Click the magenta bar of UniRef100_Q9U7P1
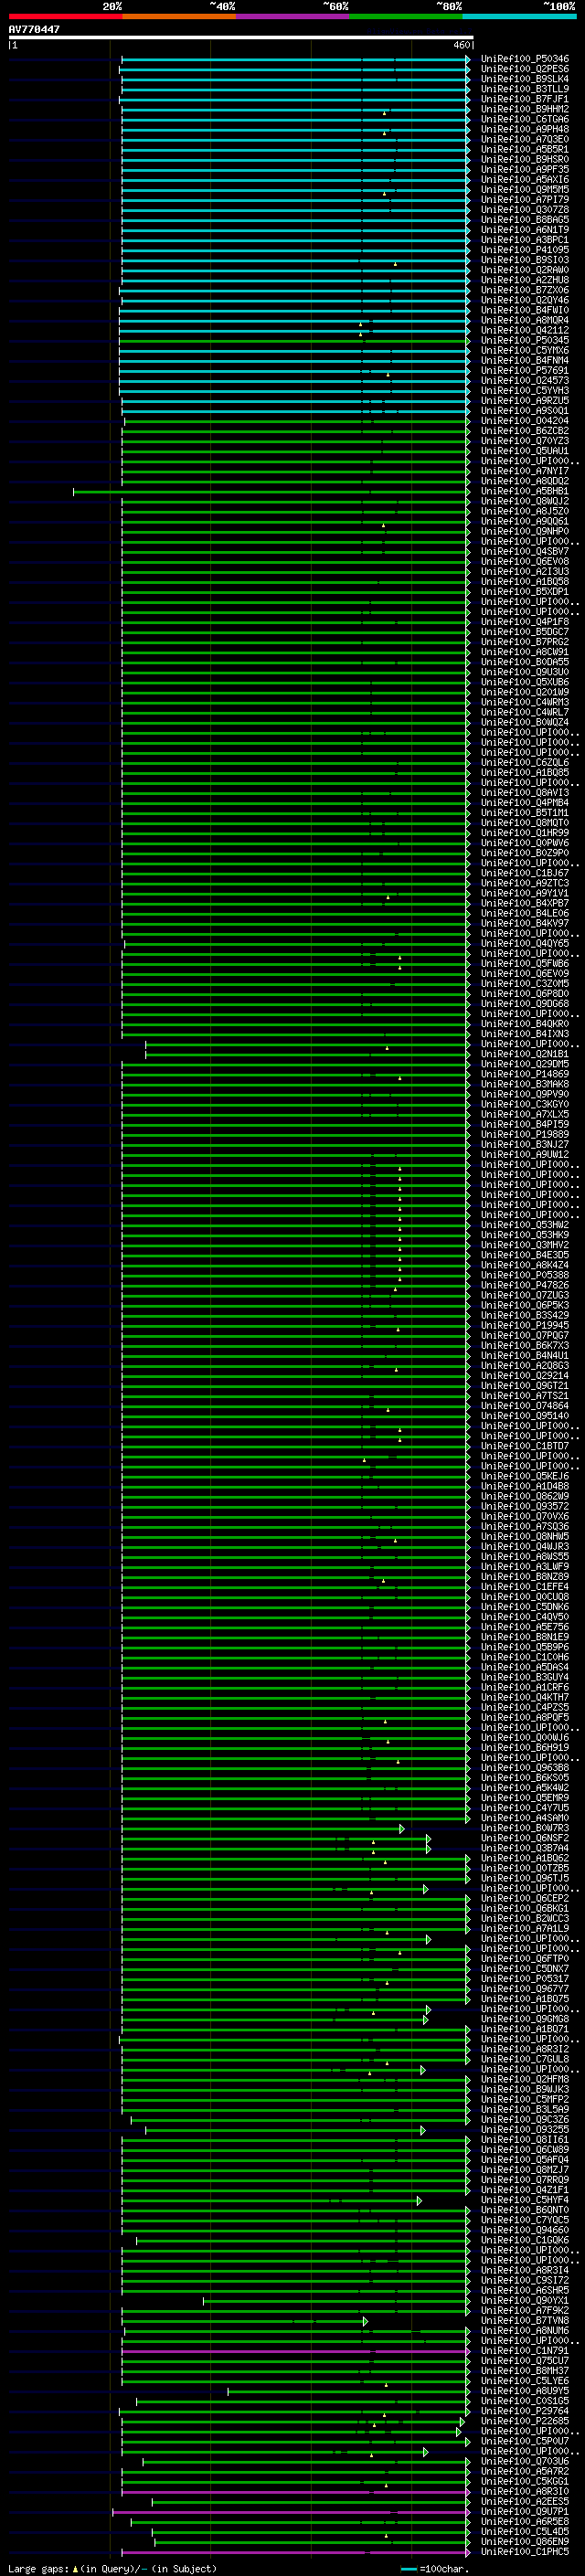 (291, 2511)
